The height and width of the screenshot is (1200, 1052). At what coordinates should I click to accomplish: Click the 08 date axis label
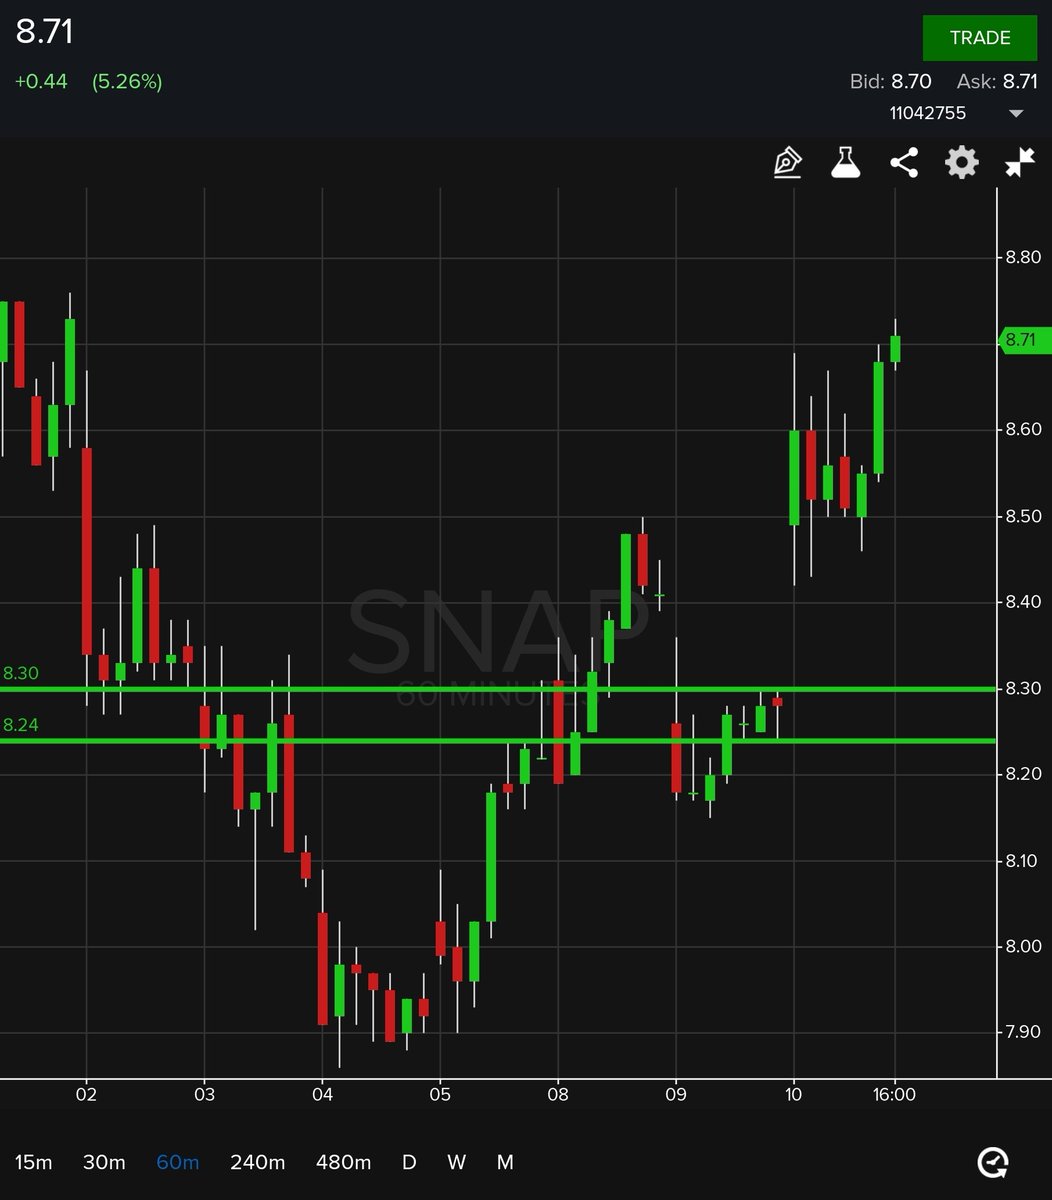tap(558, 1094)
